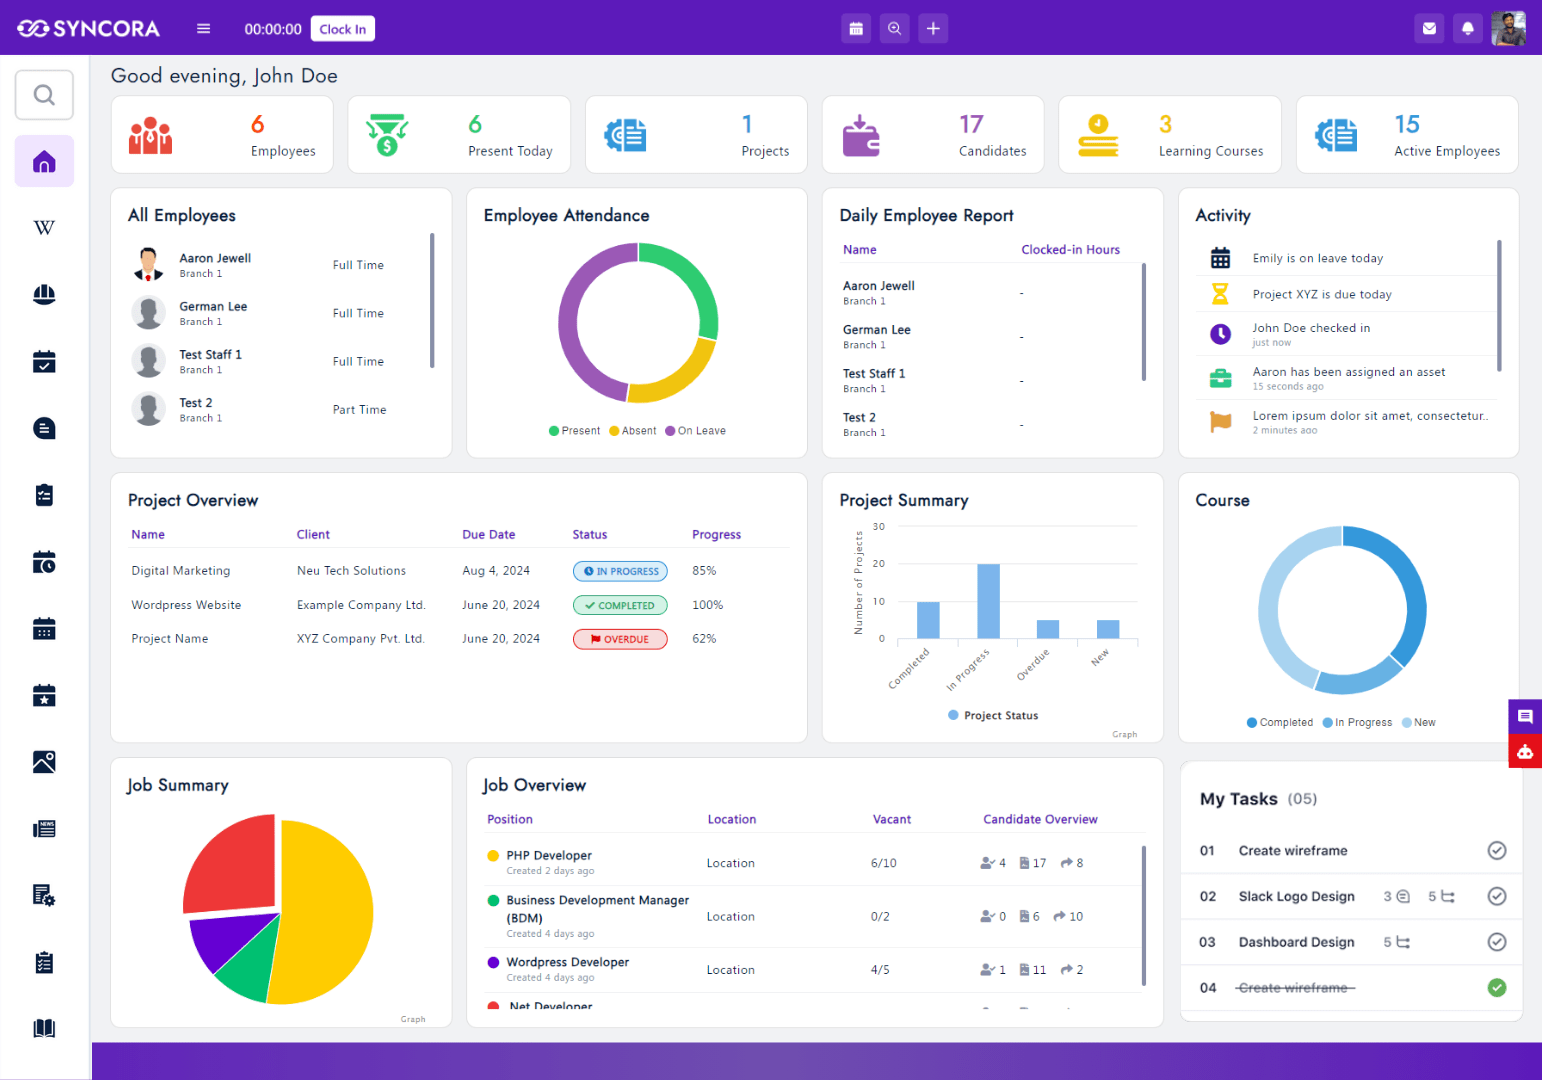The height and width of the screenshot is (1080, 1542).
Task: Click the zoom search icon in the header
Action: tap(894, 28)
